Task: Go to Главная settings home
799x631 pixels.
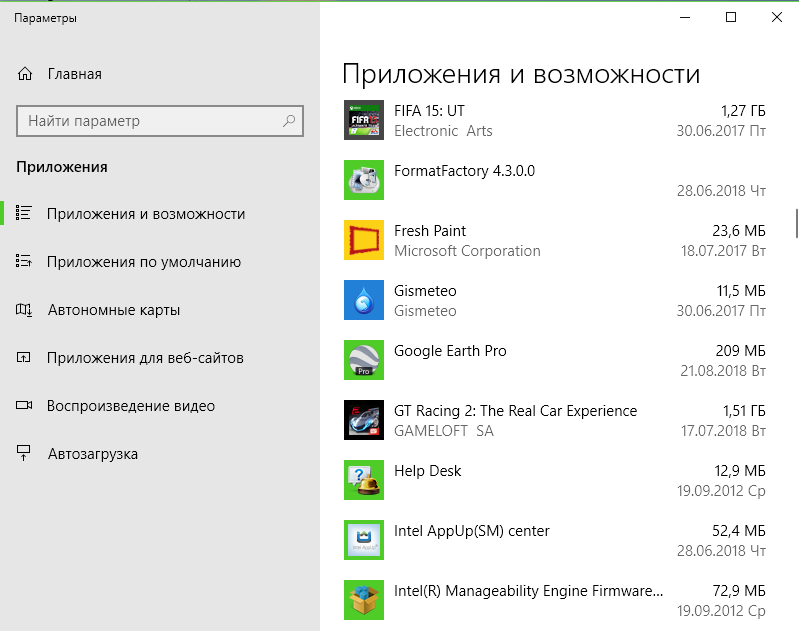Action: (x=74, y=74)
